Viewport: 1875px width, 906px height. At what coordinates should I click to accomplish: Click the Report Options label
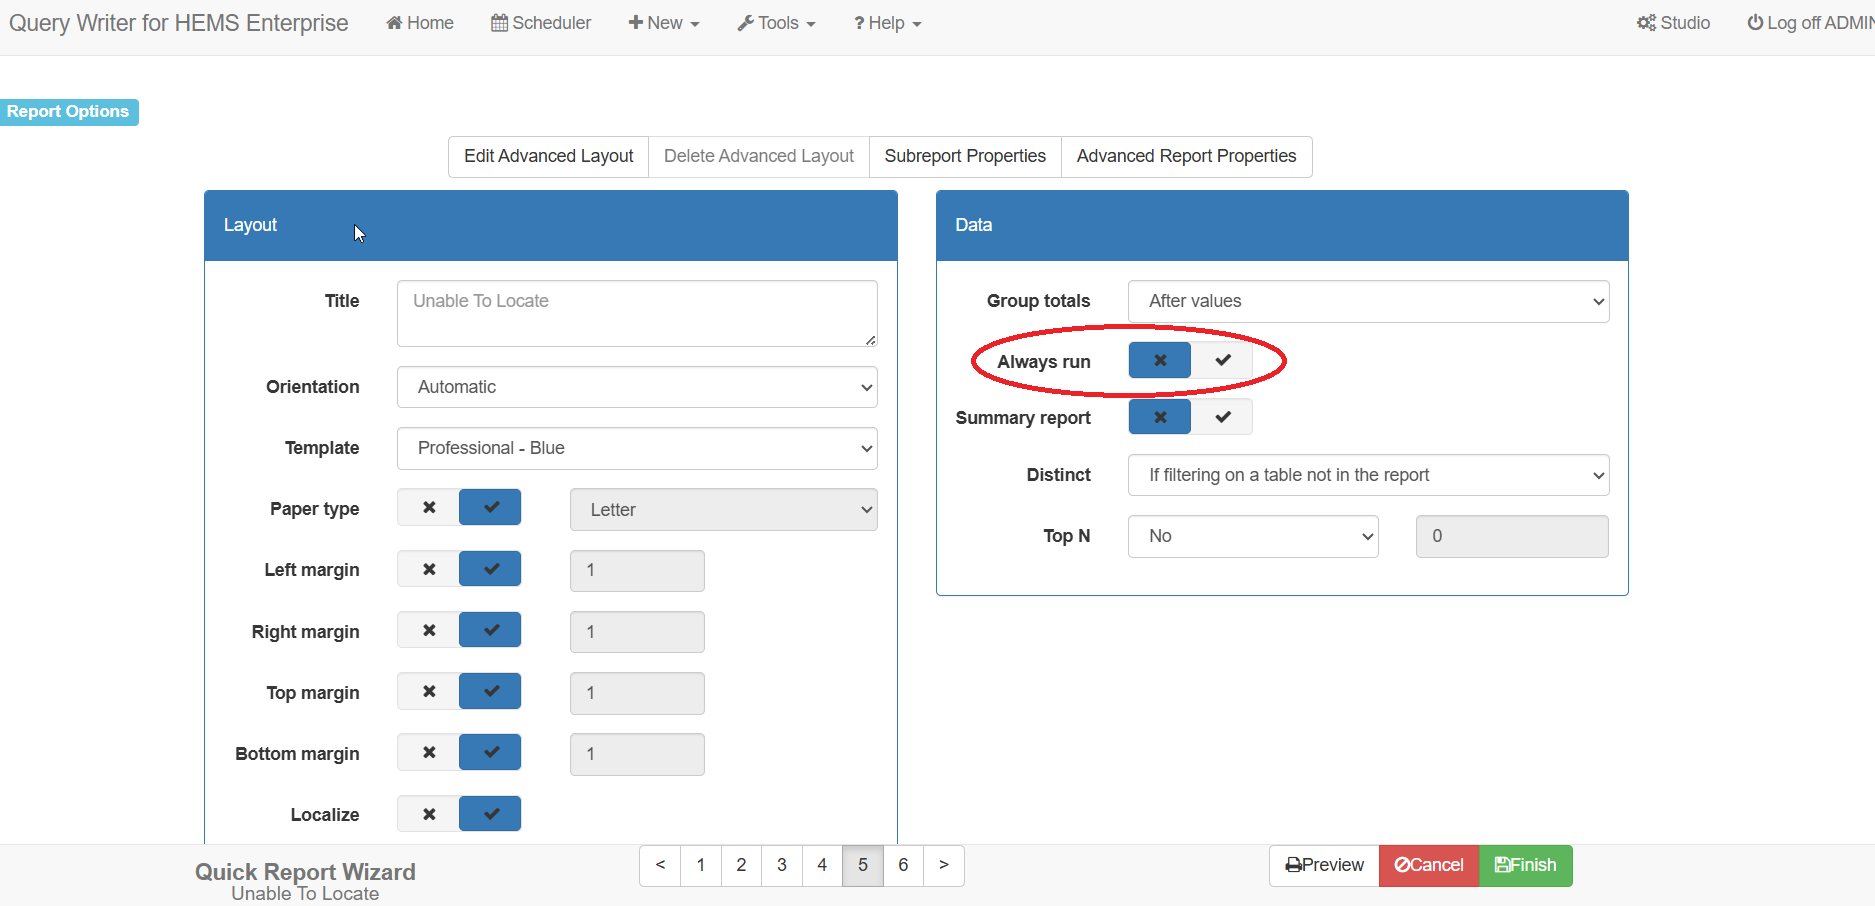point(68,112)
